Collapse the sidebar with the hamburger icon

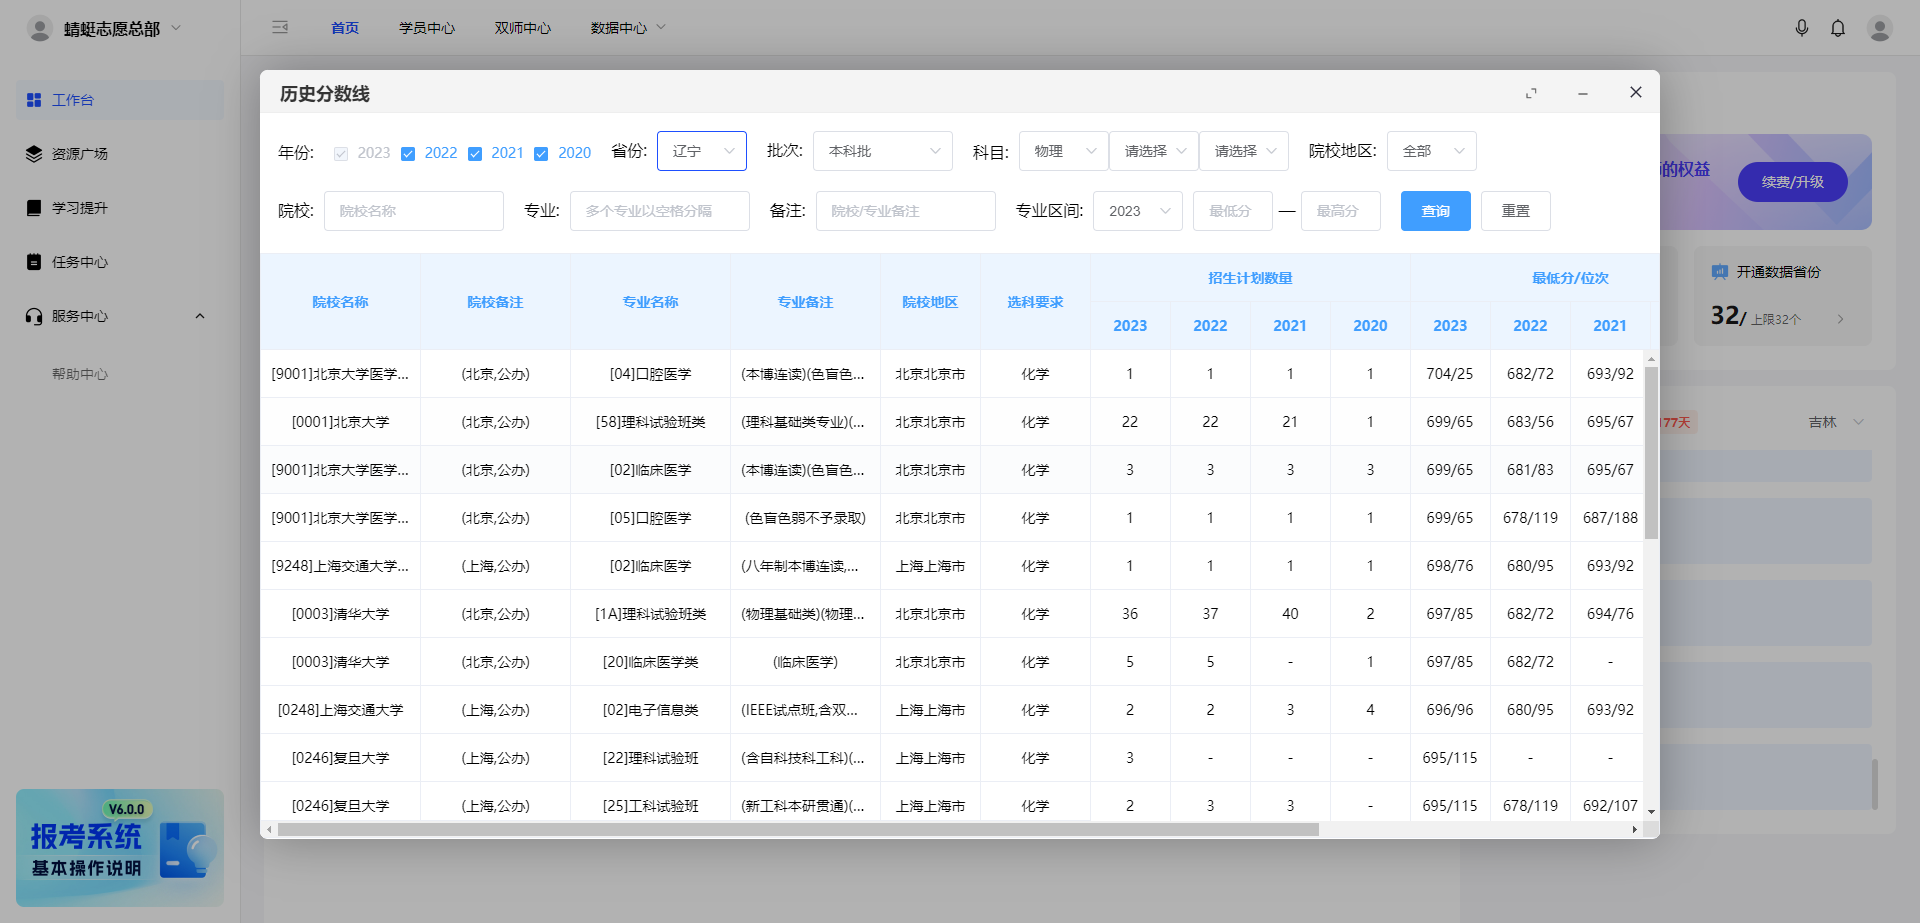[280, 28]
